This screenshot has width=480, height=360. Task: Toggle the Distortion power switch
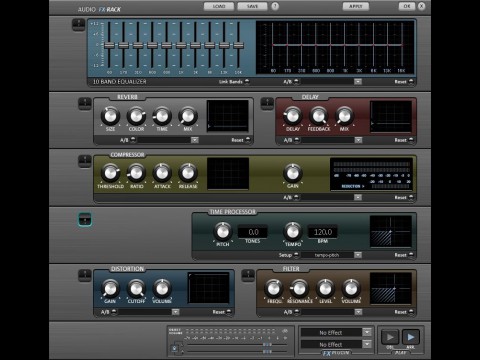pos(85,275)
